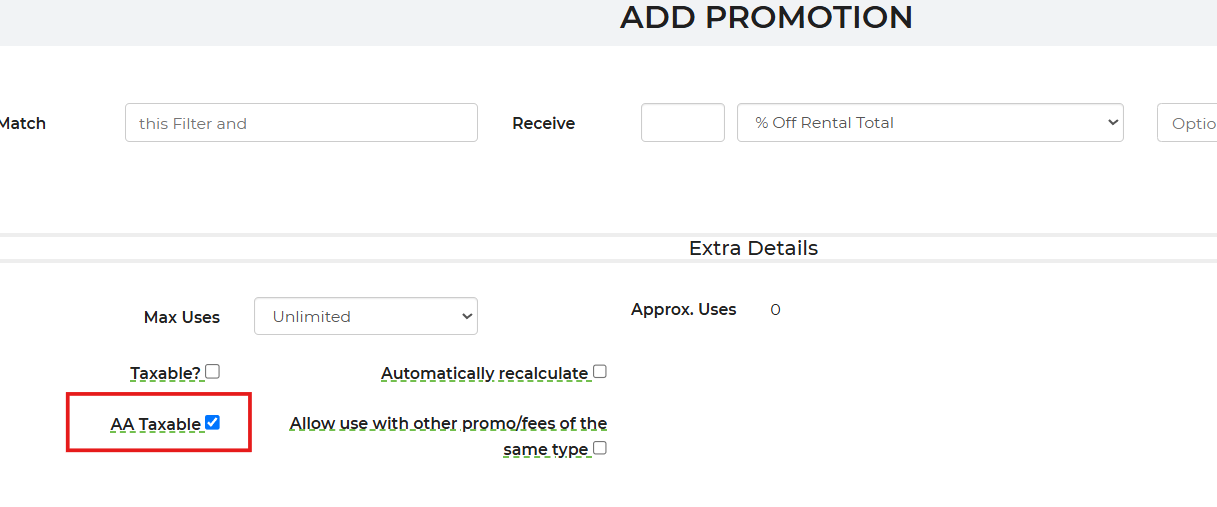The width and height of the screenshot is (1217, 507).
Task: Click the 'AA Taxable' label text
Action: click(x=156, y=424)
